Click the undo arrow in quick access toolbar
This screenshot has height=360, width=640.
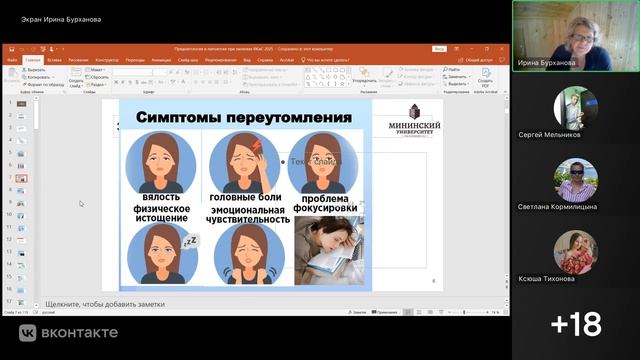pos(22,49)
